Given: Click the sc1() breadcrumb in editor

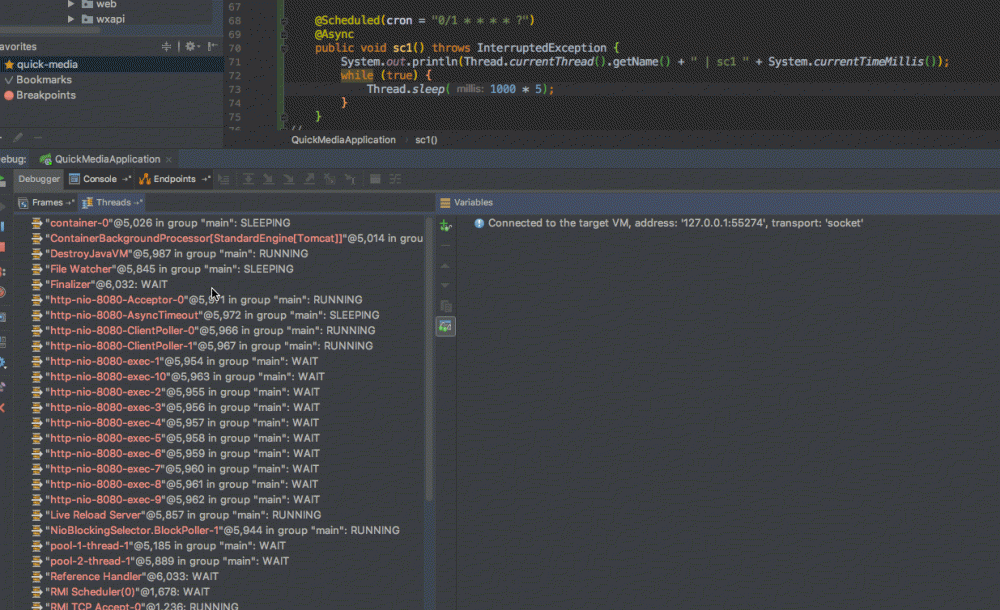Looking at the screenshot, I should point(426,140).
